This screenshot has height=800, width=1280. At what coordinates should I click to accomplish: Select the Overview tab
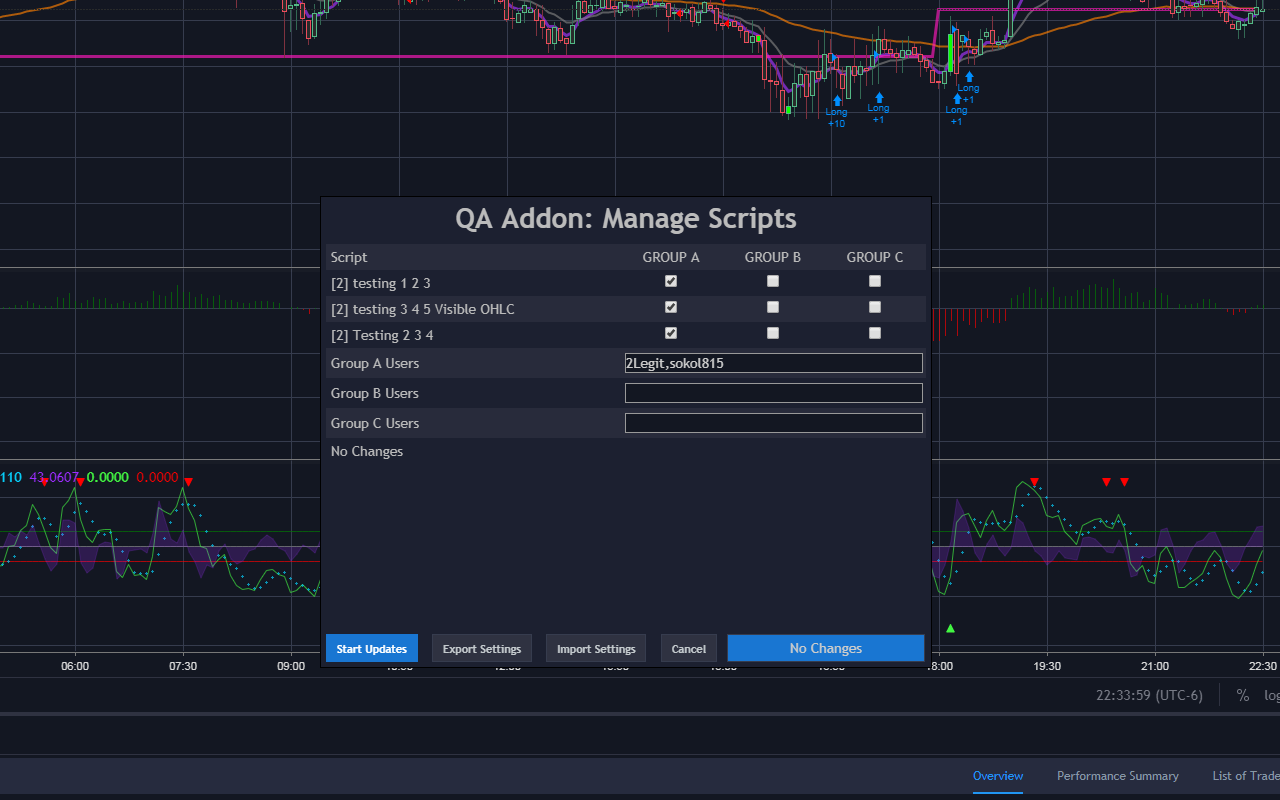(997, 775)
